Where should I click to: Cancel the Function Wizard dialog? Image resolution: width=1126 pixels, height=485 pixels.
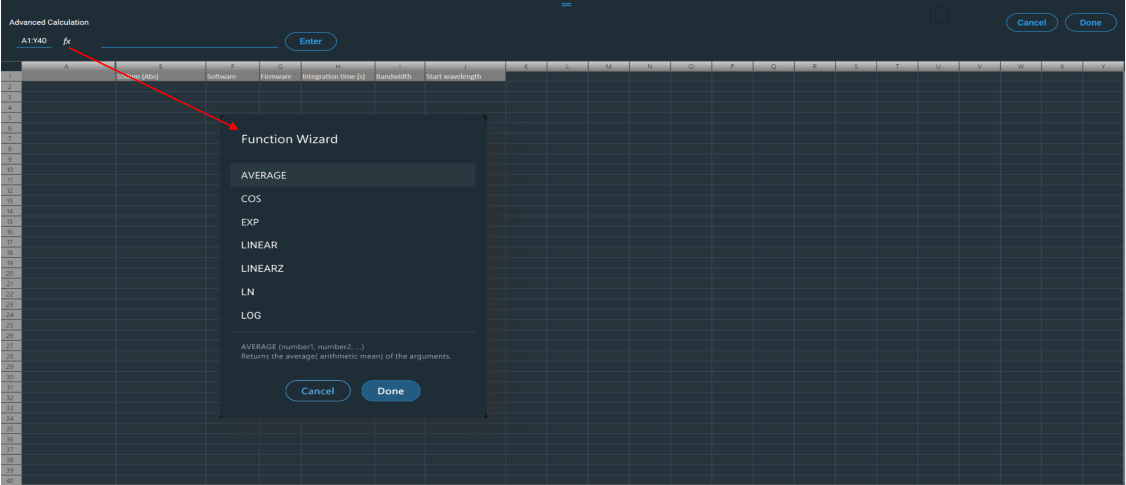(x=317, y=391)
